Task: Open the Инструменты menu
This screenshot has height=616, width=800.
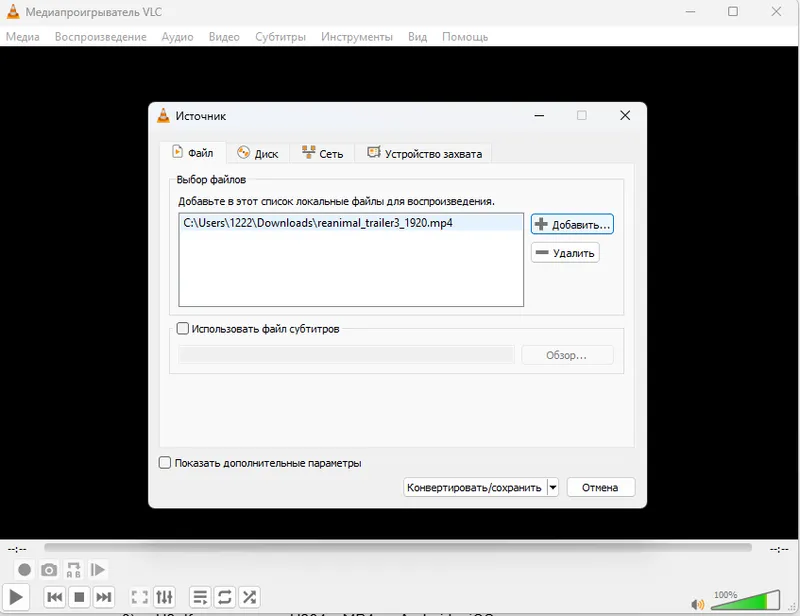Action: tap(357, 37)
